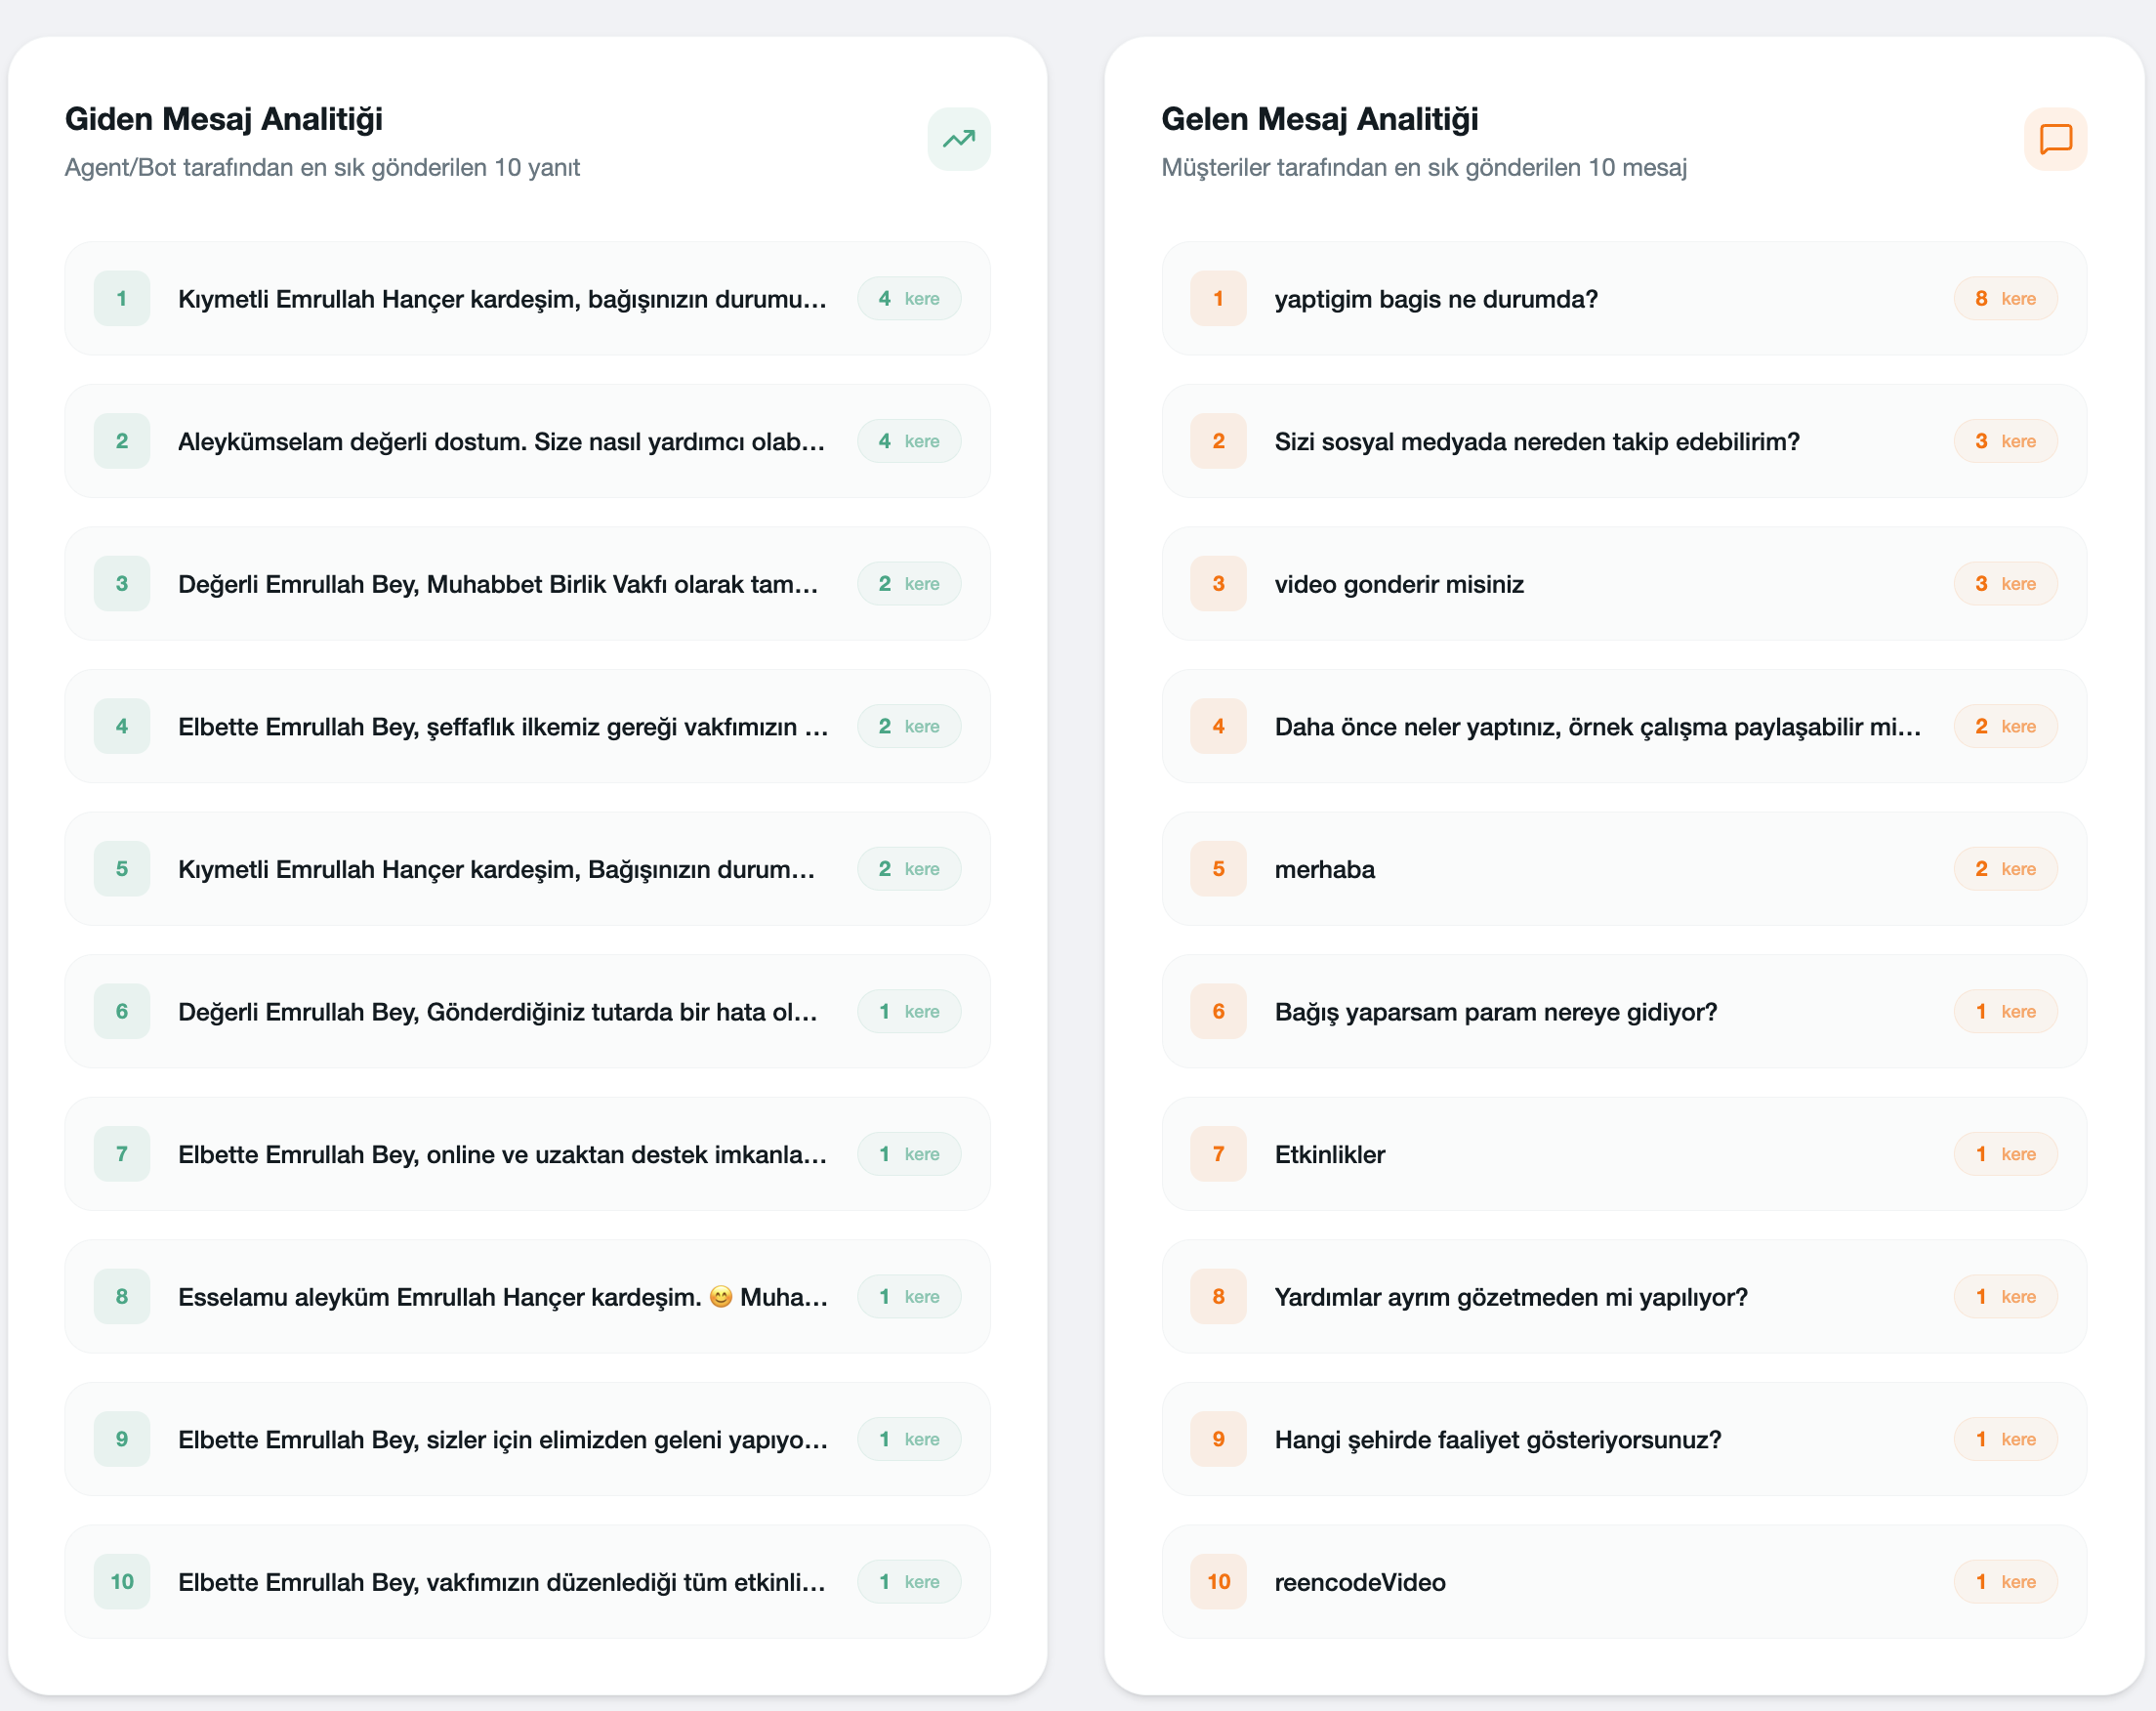Viewport: 2156px width, 1711px height.
Task: Click the green rank 10 badge
Action: [x=122, y=1581]
